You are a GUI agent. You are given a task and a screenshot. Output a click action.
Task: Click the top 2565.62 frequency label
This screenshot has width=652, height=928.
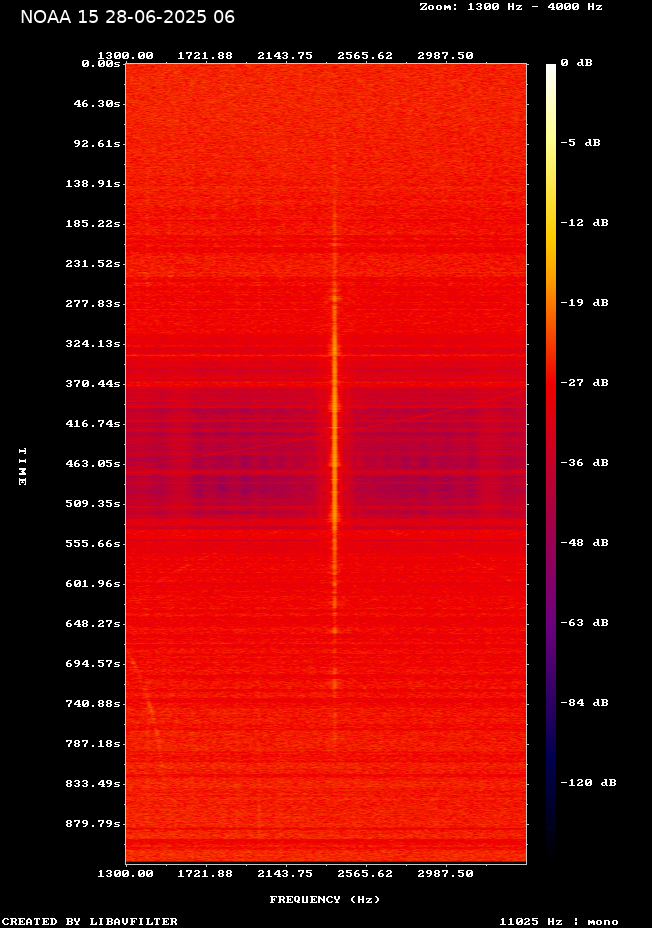pos(365,55)
